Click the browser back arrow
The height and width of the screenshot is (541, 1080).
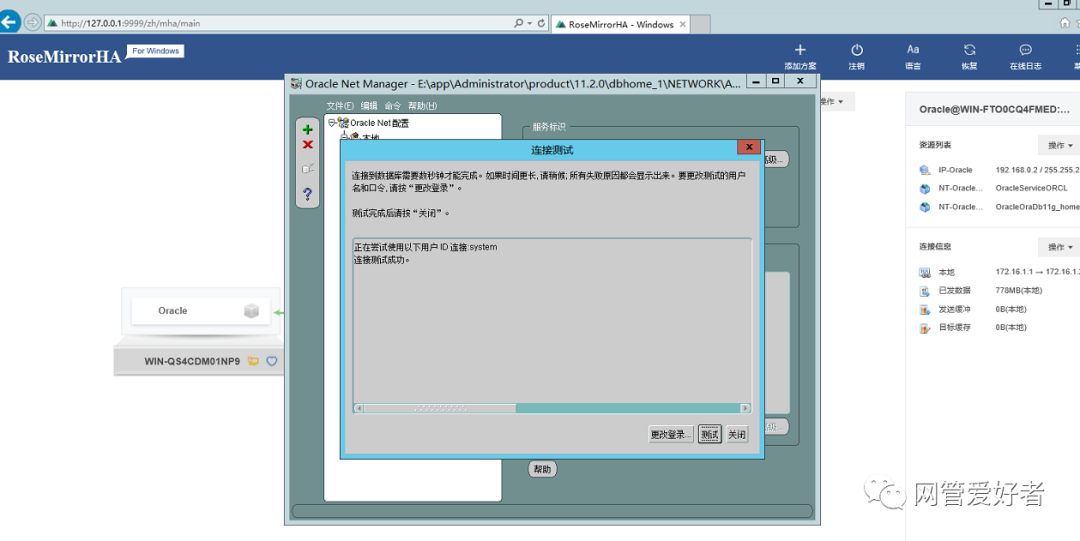point(10,22)
